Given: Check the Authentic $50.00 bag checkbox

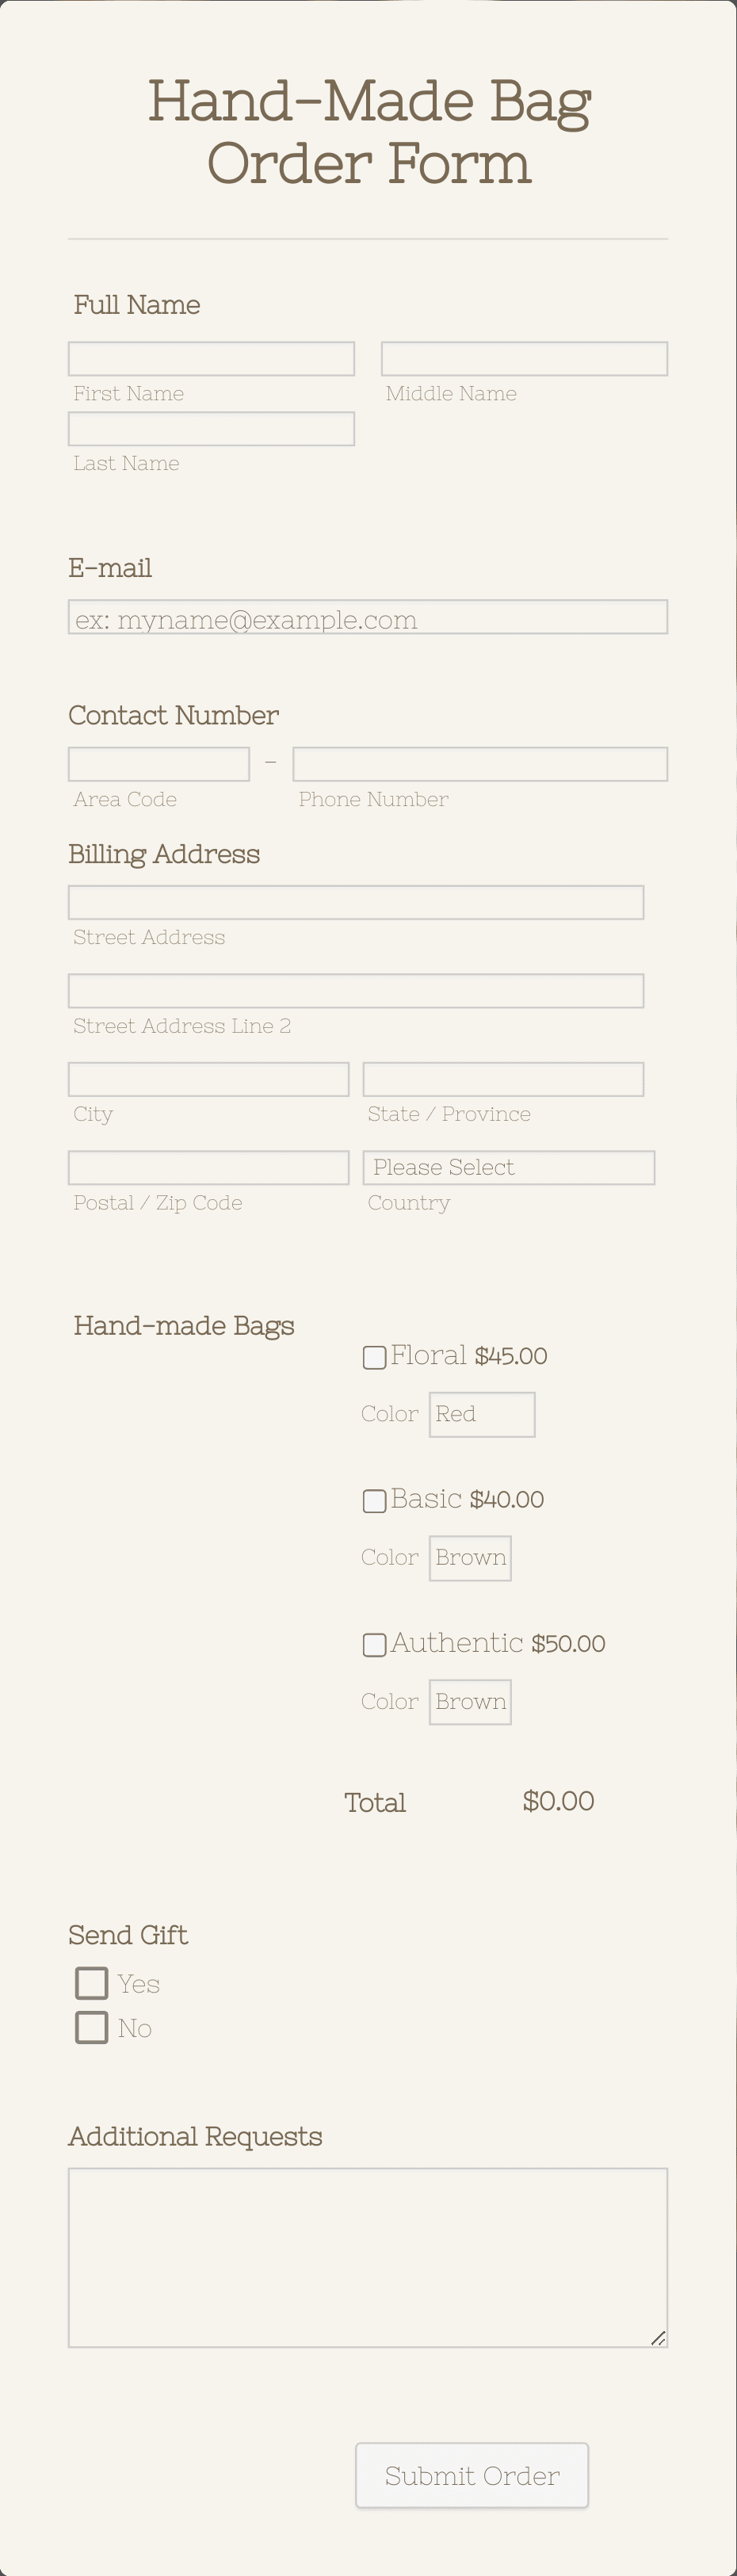Looking at the screenshot, I should click(x=374, y=1644).
